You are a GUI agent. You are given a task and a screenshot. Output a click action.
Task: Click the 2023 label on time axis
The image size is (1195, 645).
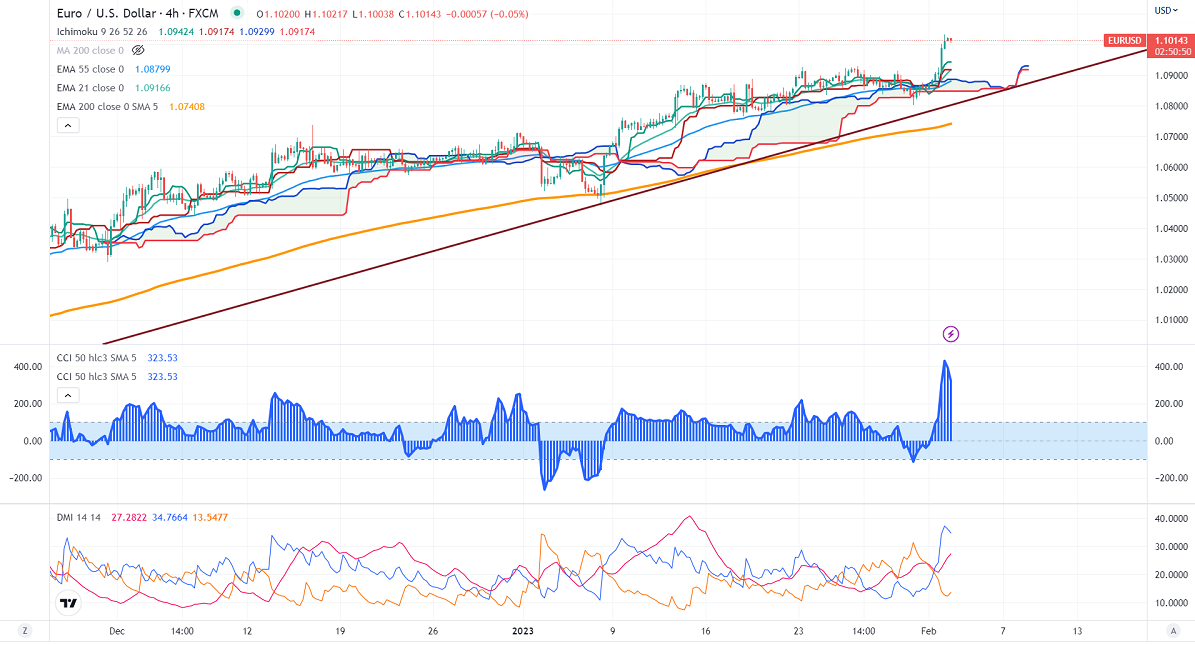[523, 631]
